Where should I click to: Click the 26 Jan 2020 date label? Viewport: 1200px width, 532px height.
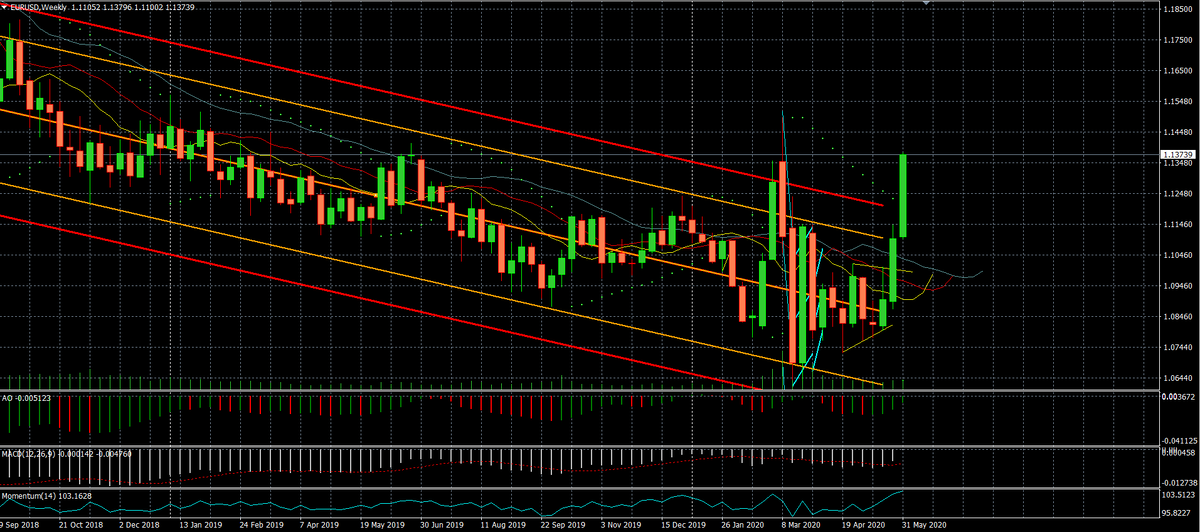coord(743,524)
